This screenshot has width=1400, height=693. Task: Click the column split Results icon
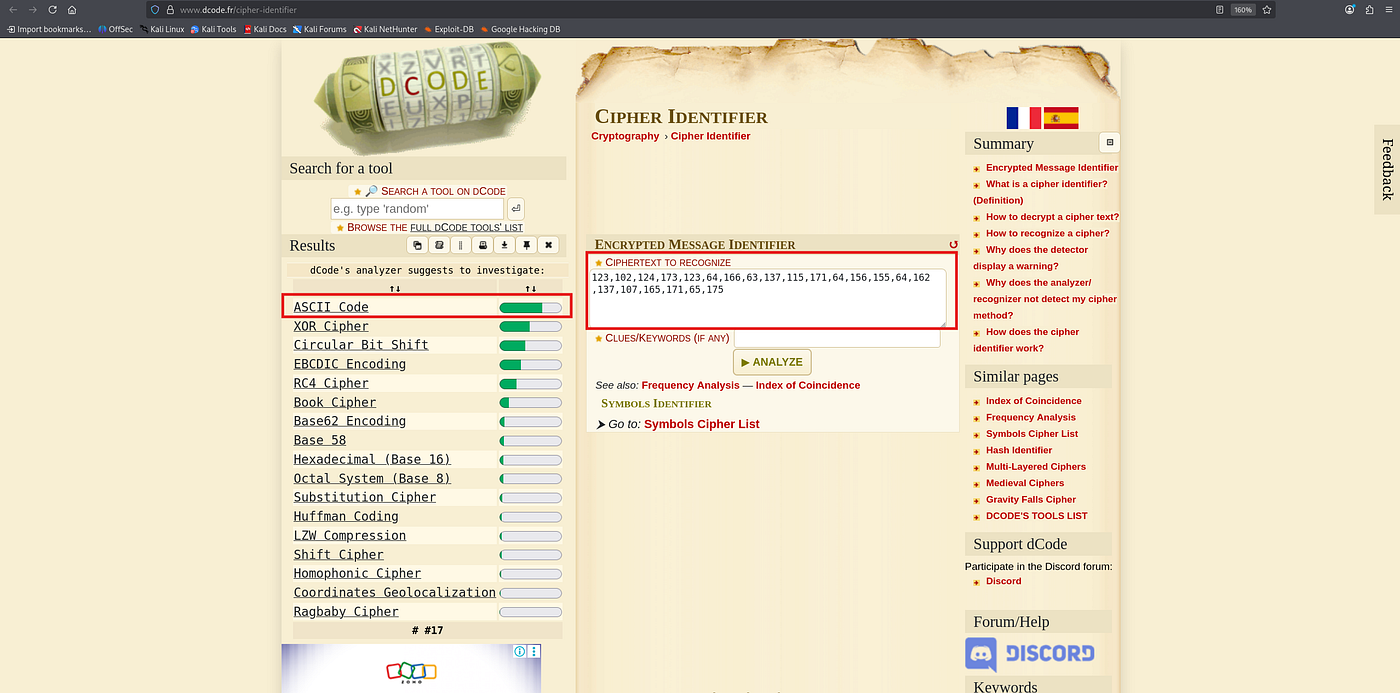(x=461, y=245)
